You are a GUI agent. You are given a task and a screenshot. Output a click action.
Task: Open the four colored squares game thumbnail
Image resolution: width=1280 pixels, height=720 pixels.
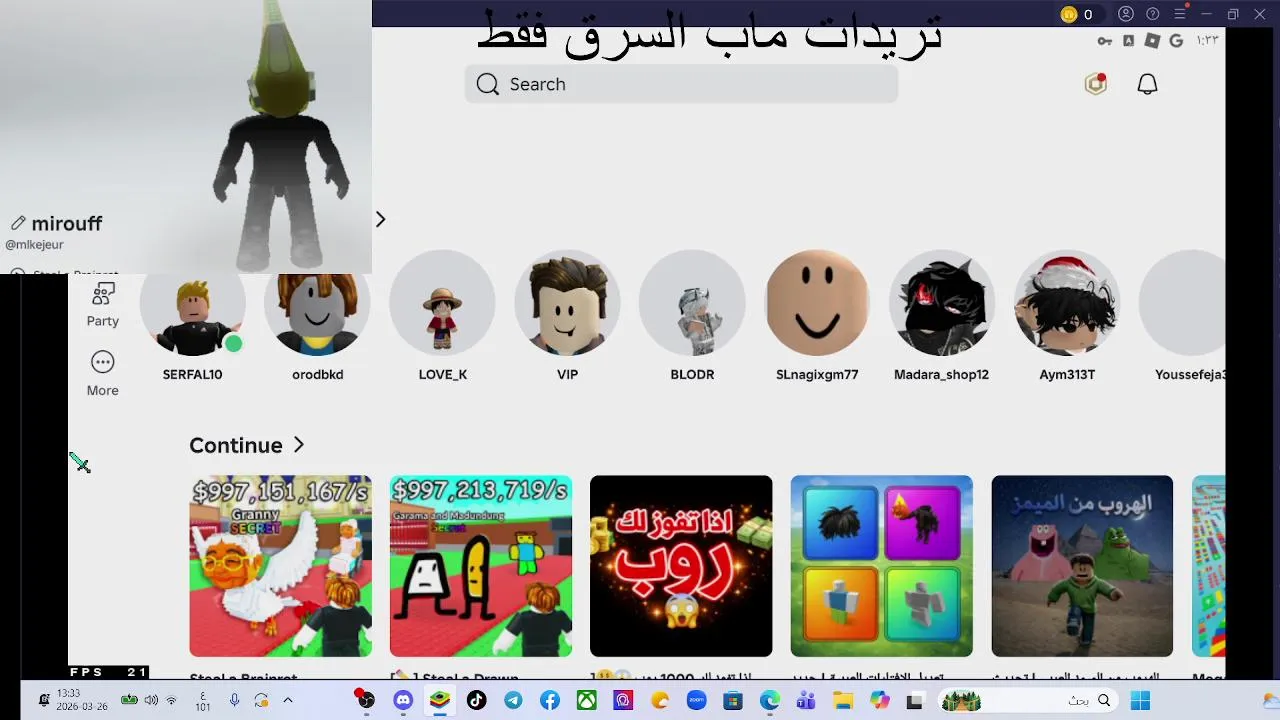point(881,566)
